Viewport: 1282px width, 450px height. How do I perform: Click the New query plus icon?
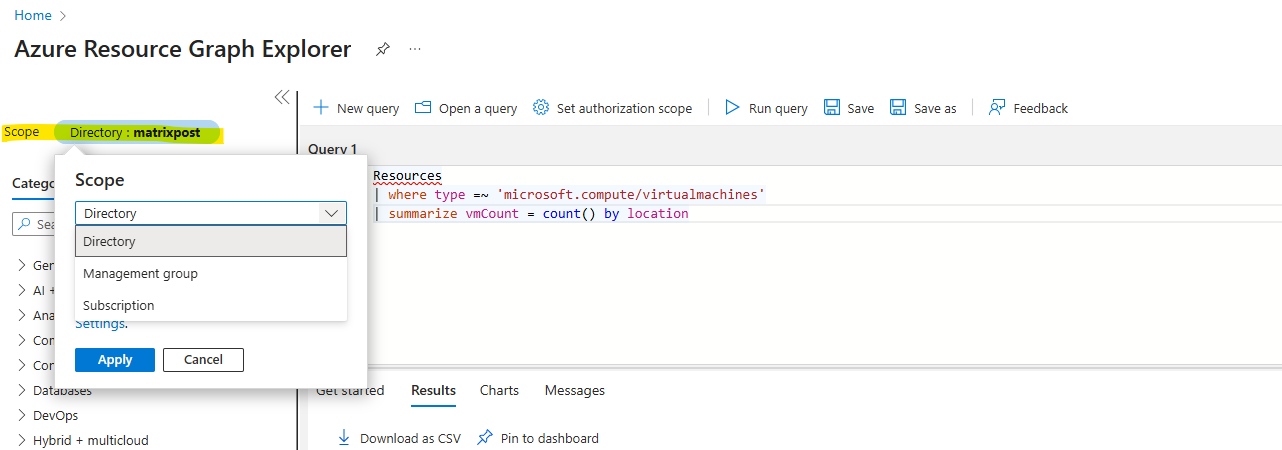[x=321, y=107]
